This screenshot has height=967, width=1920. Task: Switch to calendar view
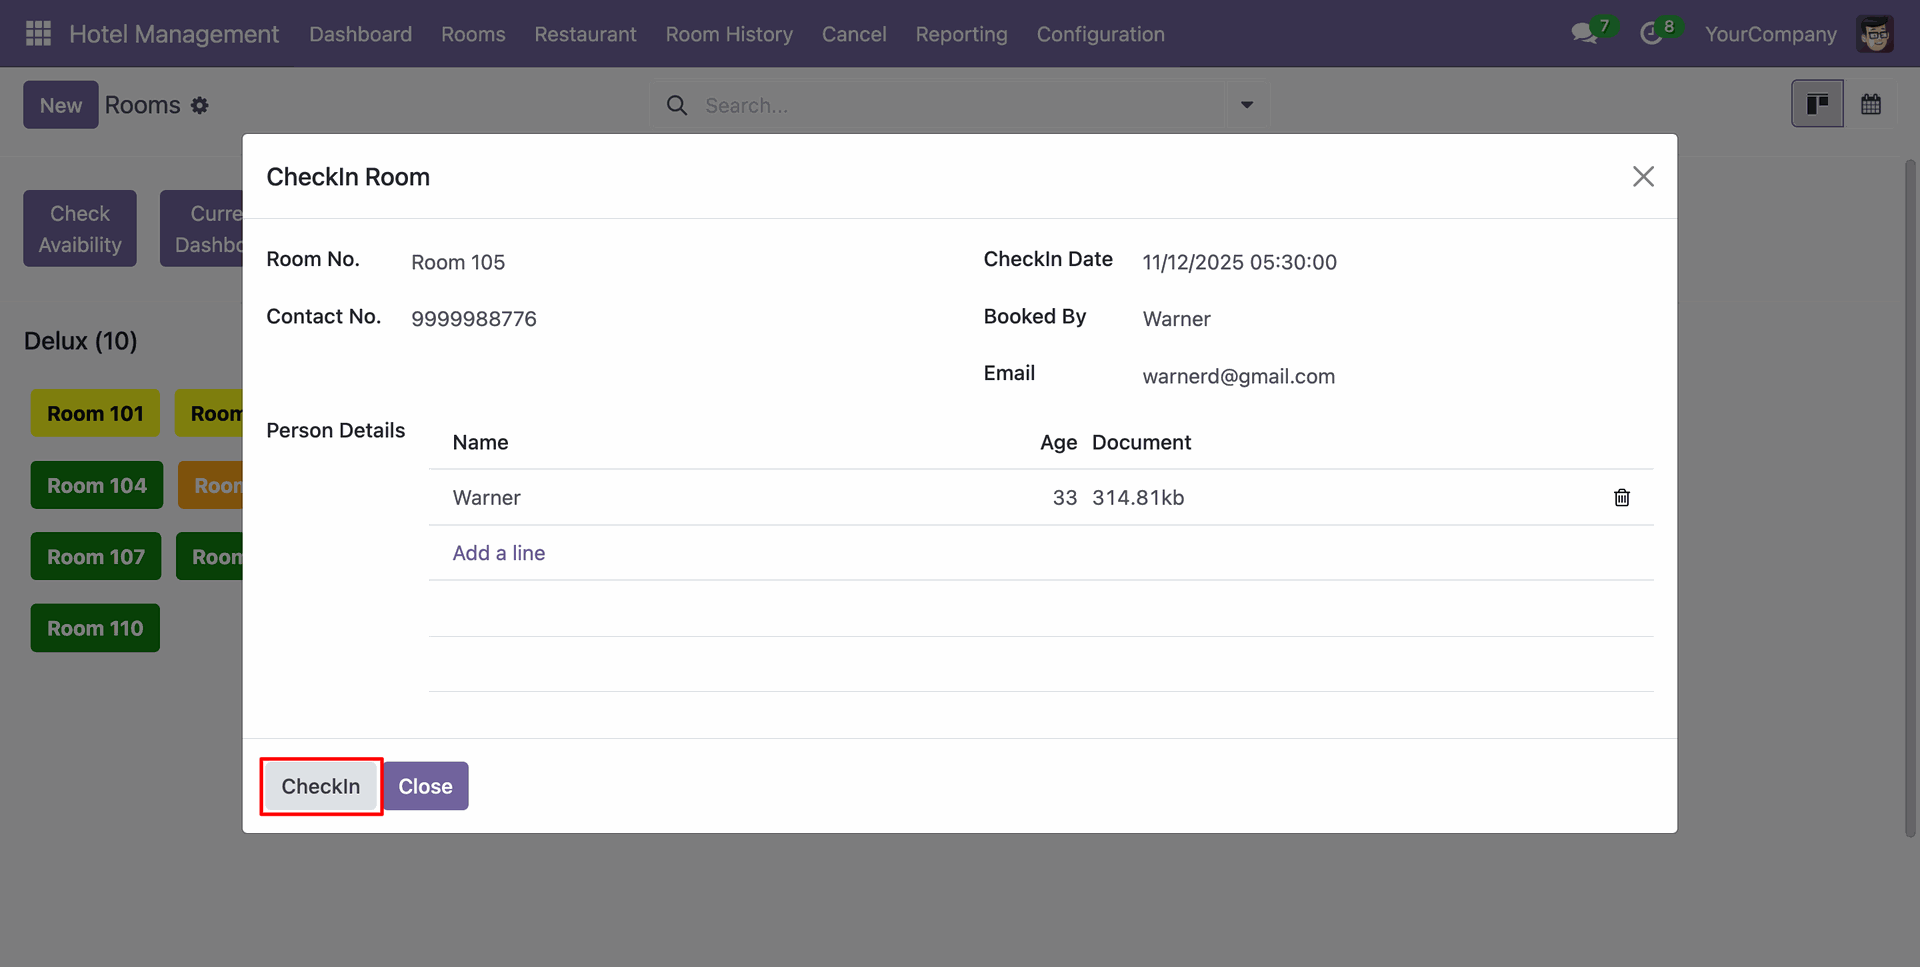(x=1870, y=105)
